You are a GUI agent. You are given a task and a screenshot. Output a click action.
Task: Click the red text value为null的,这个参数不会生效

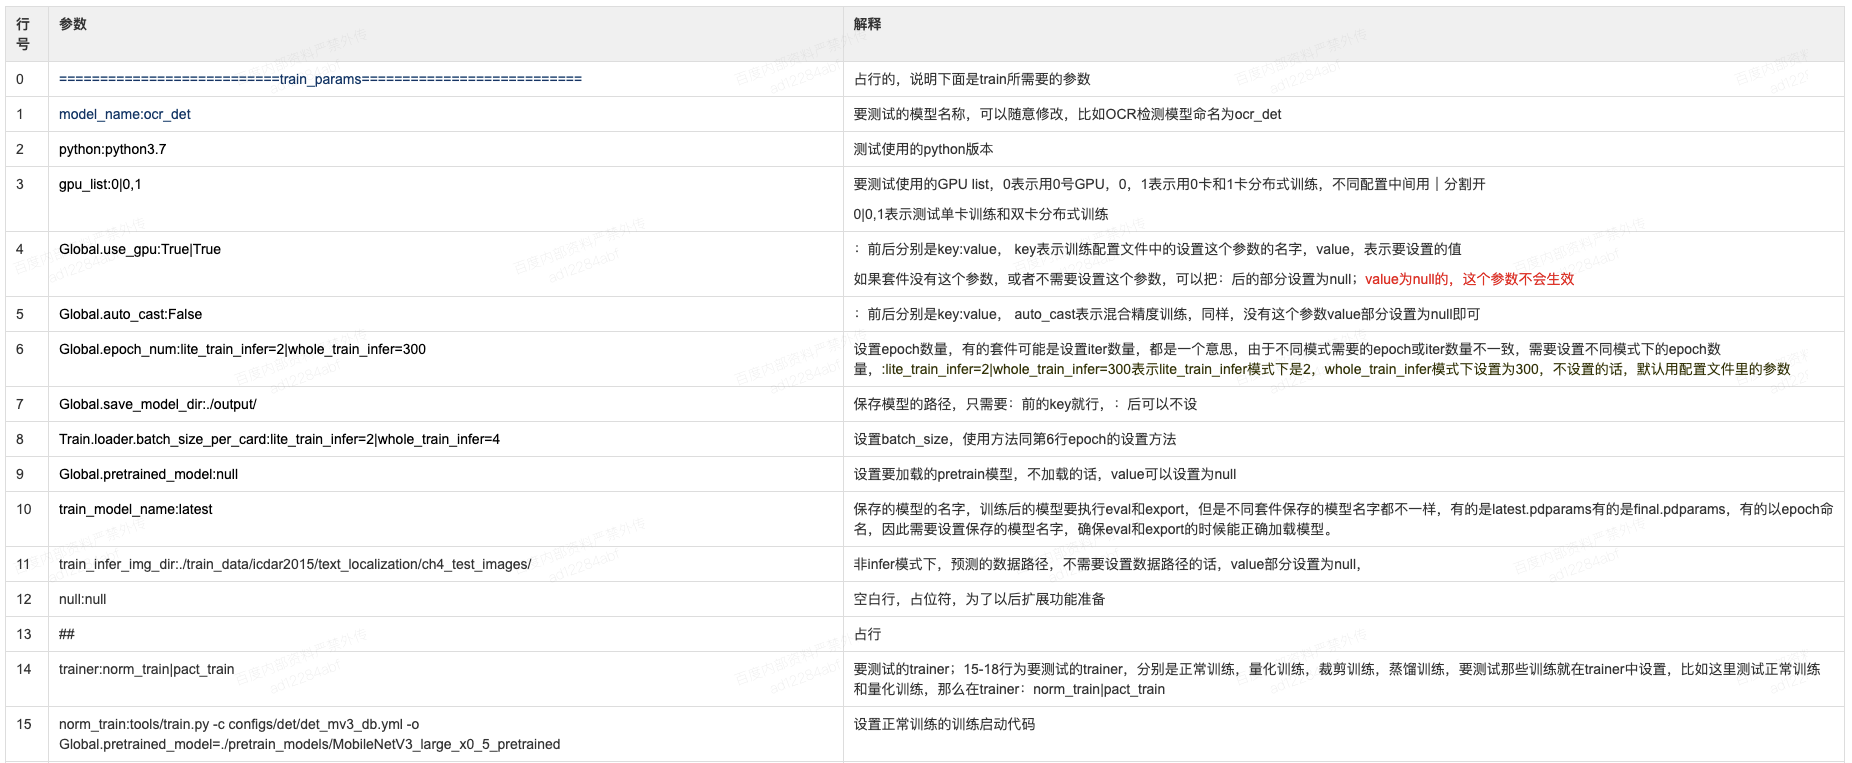(1469, 279)
